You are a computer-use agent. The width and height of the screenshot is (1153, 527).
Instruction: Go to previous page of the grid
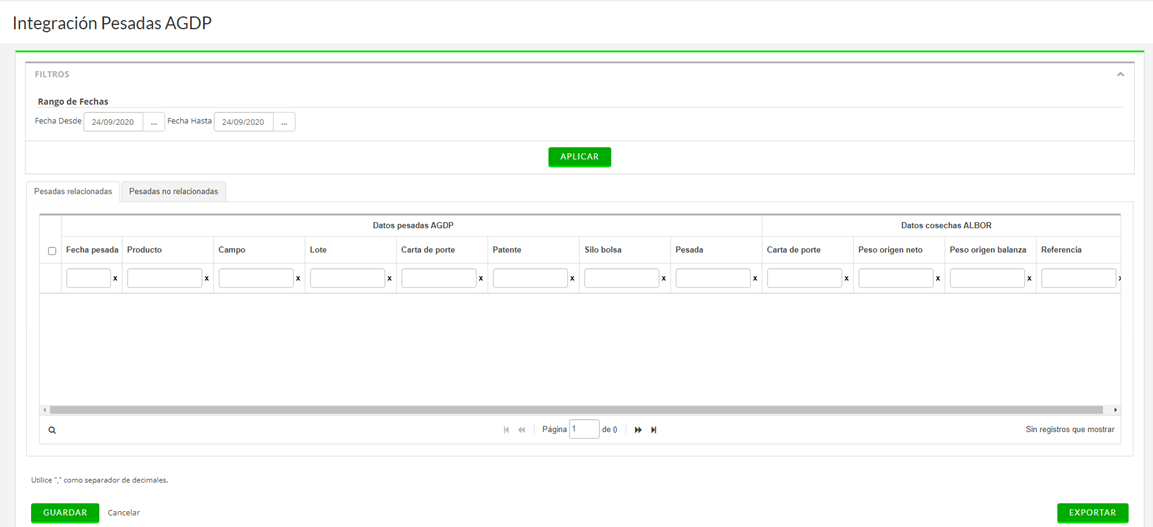tap(521, 430)
